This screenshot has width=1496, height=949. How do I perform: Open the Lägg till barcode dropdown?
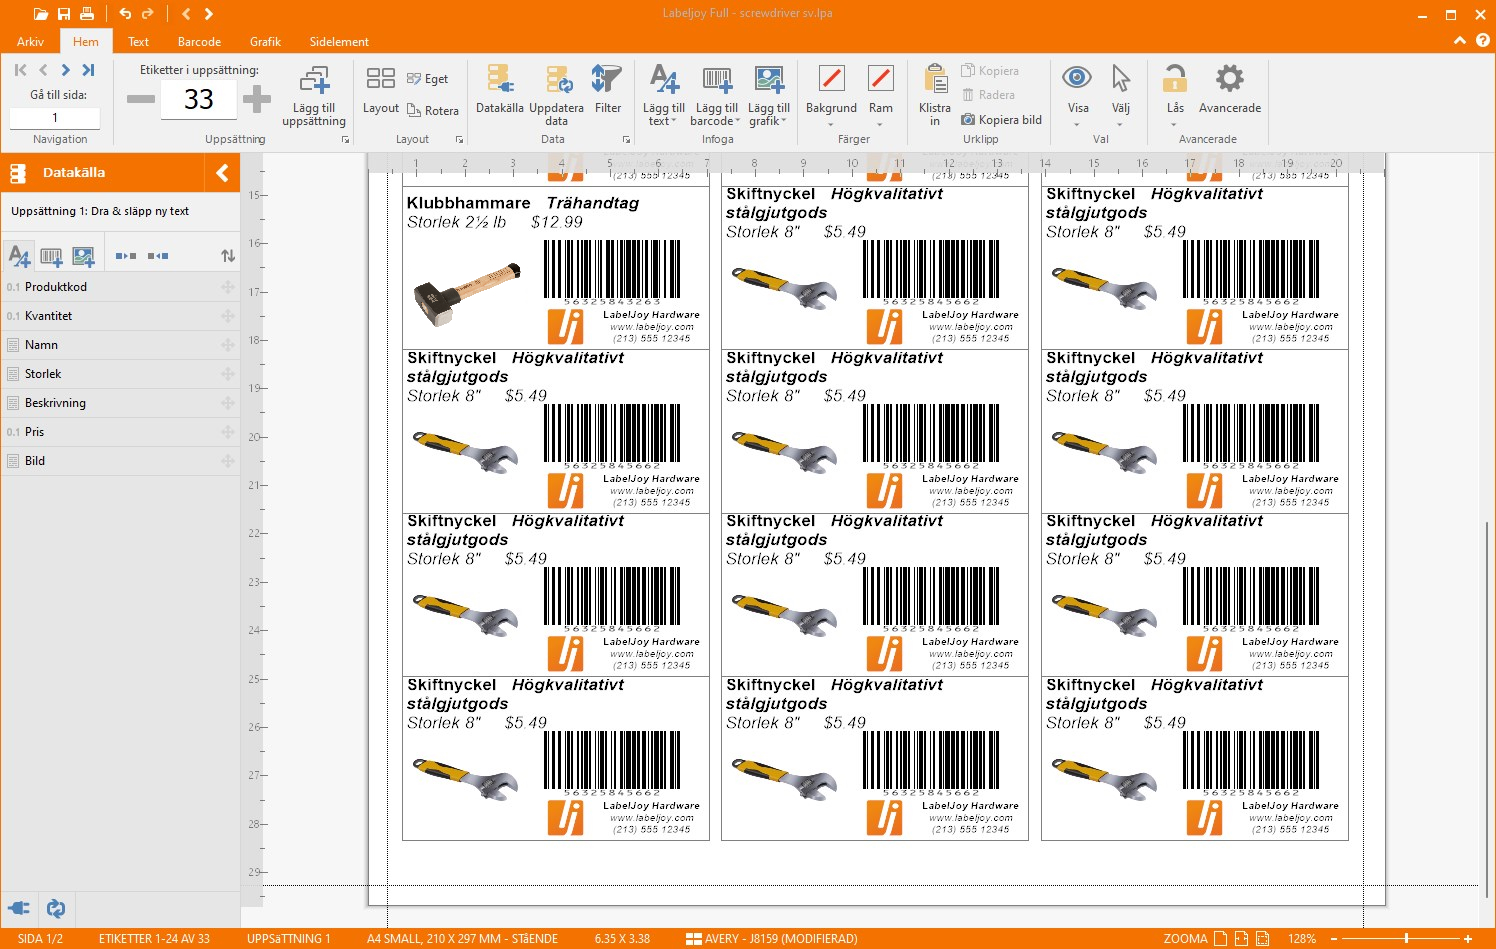(x=716, y=96)
